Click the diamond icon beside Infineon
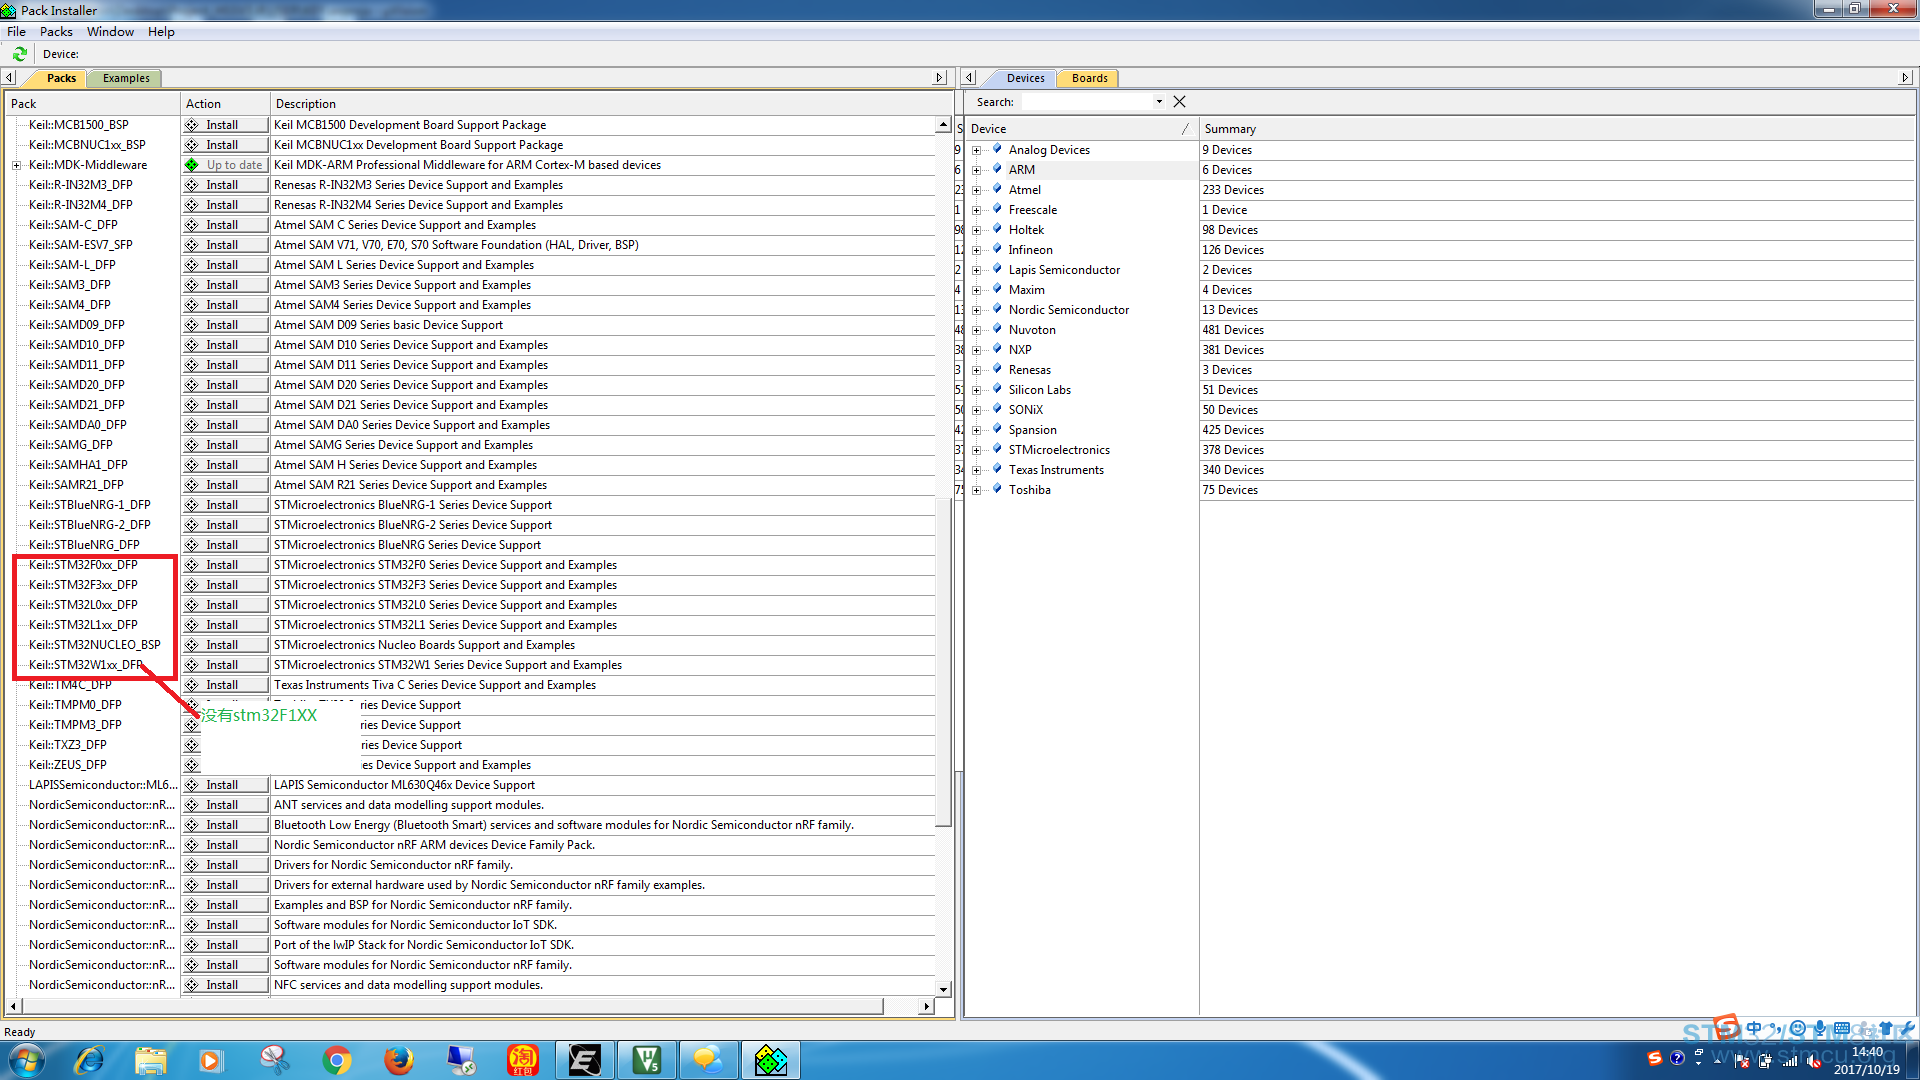 997,249
